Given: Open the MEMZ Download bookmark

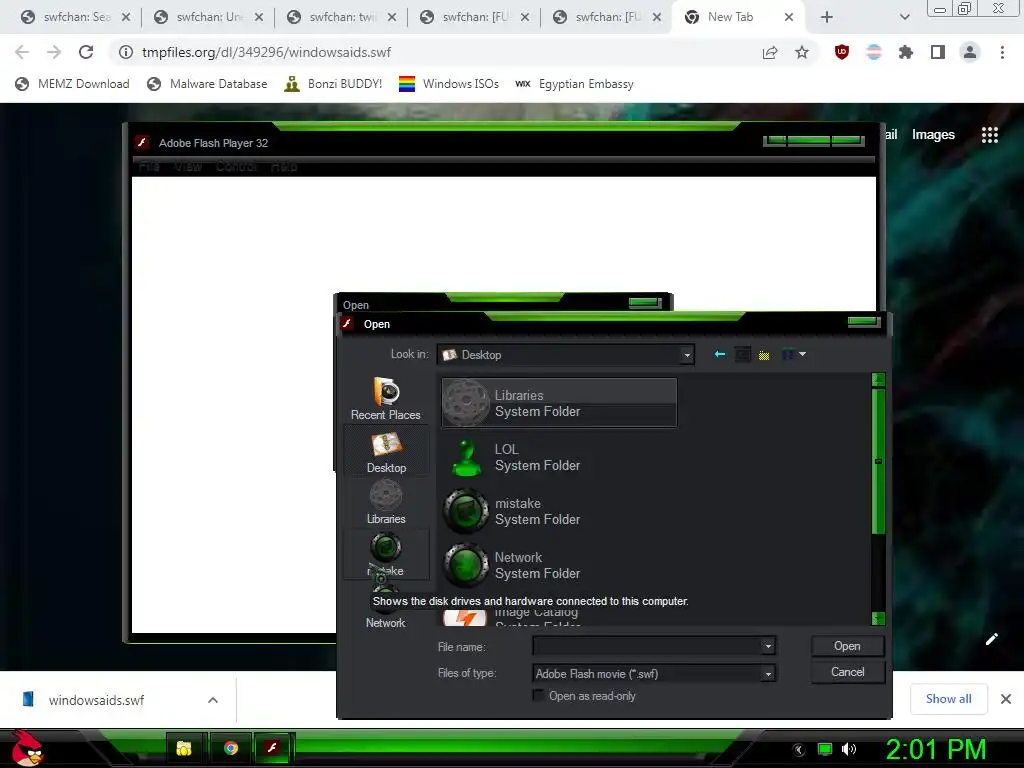Looking at the screenshot, I should [x=72, y=84].
